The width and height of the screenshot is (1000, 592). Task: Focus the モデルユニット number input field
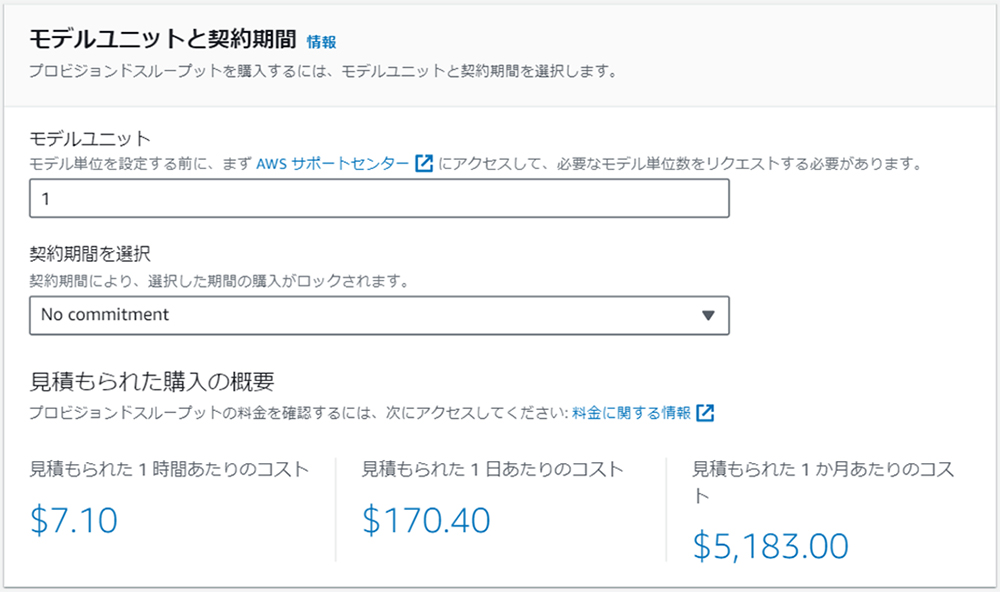tap(379, 198)
